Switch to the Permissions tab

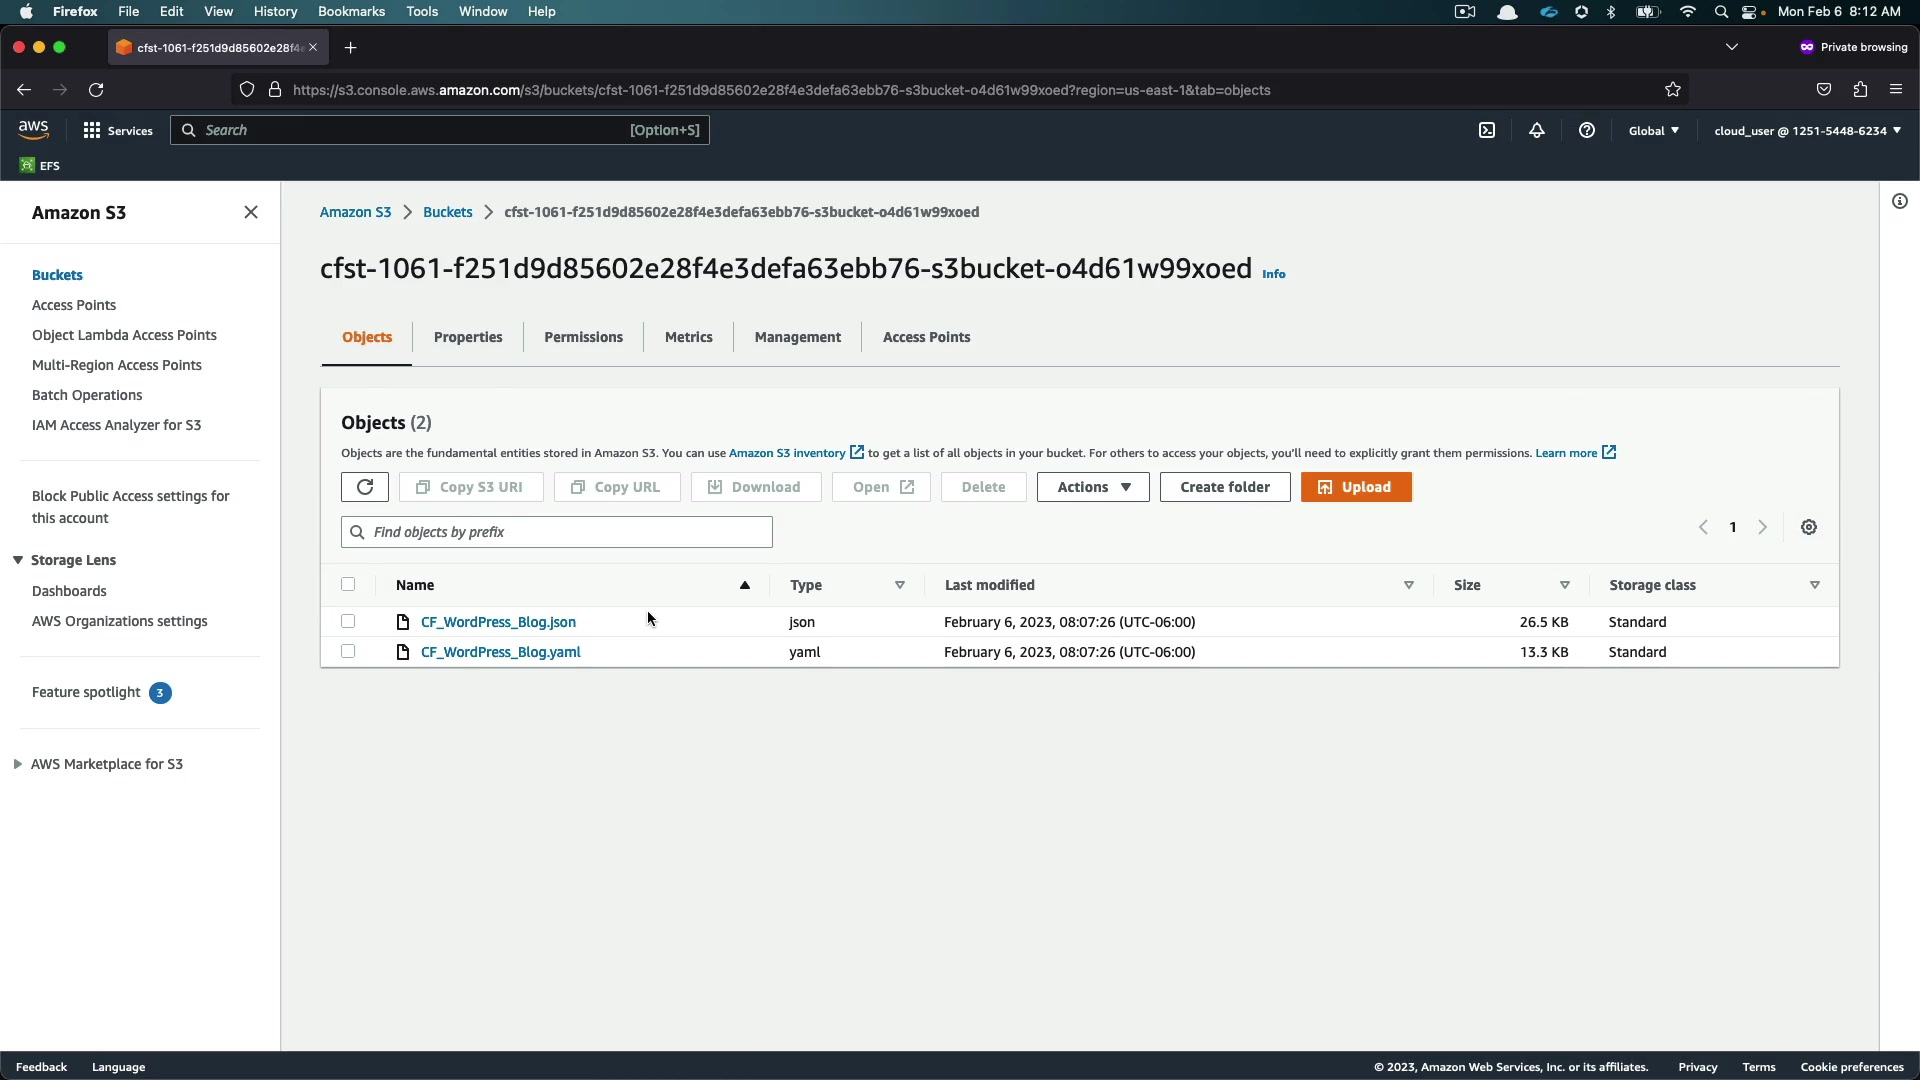click(x=583, y=337)
